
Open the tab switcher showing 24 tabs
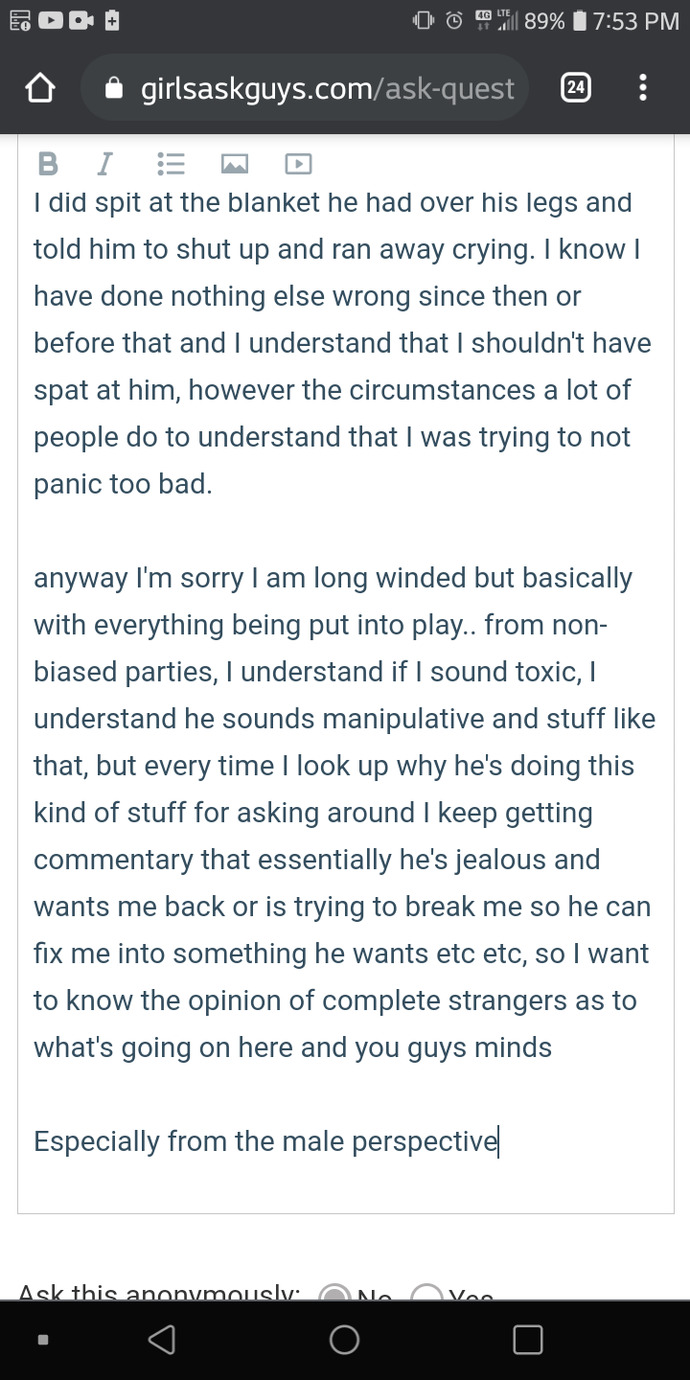pos(575,89)
